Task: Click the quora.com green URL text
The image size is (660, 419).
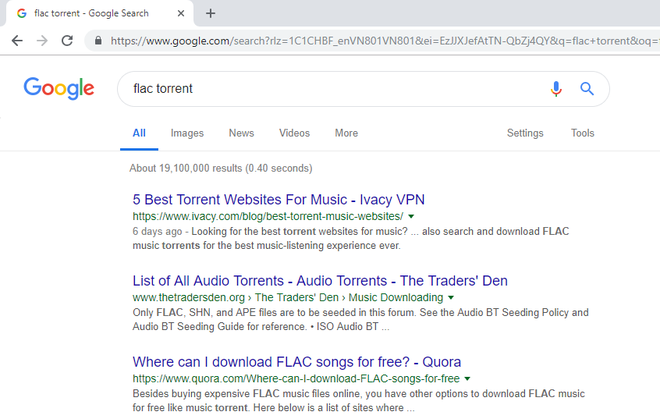Action: (296, 379)
